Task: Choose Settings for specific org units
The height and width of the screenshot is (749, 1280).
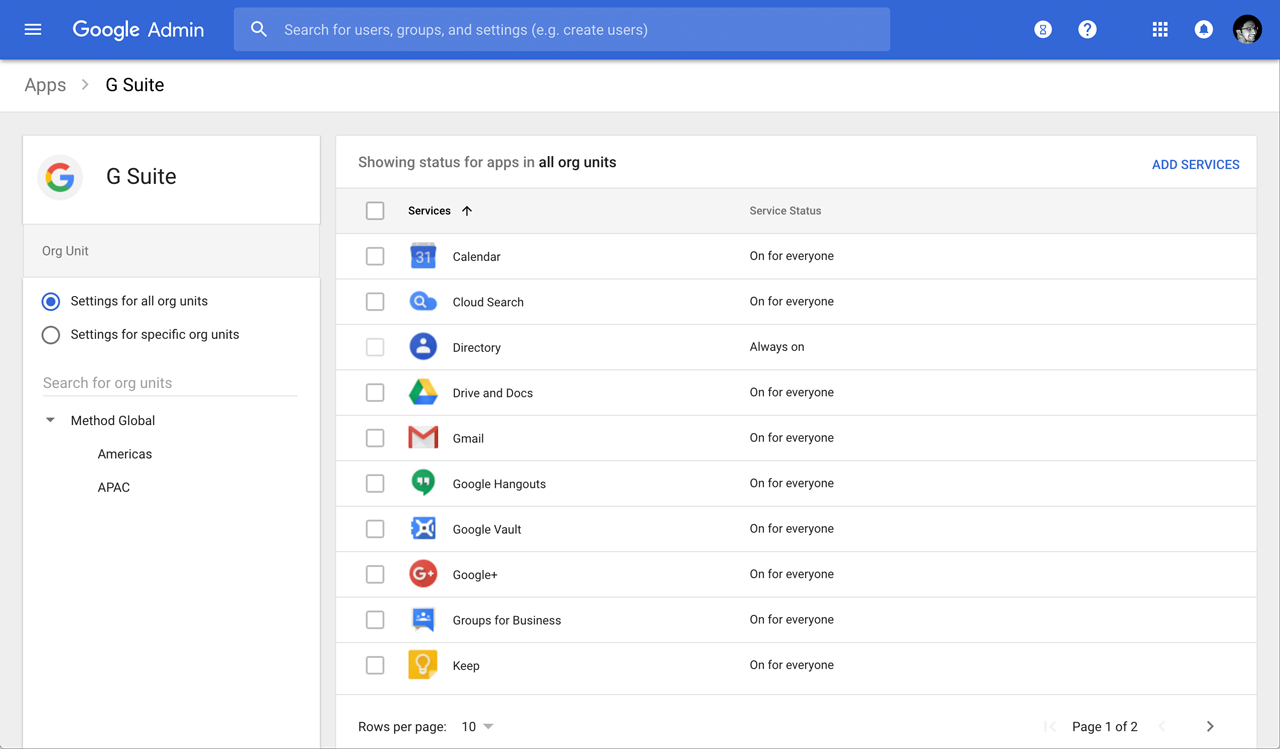Action: tap(51, 334)
